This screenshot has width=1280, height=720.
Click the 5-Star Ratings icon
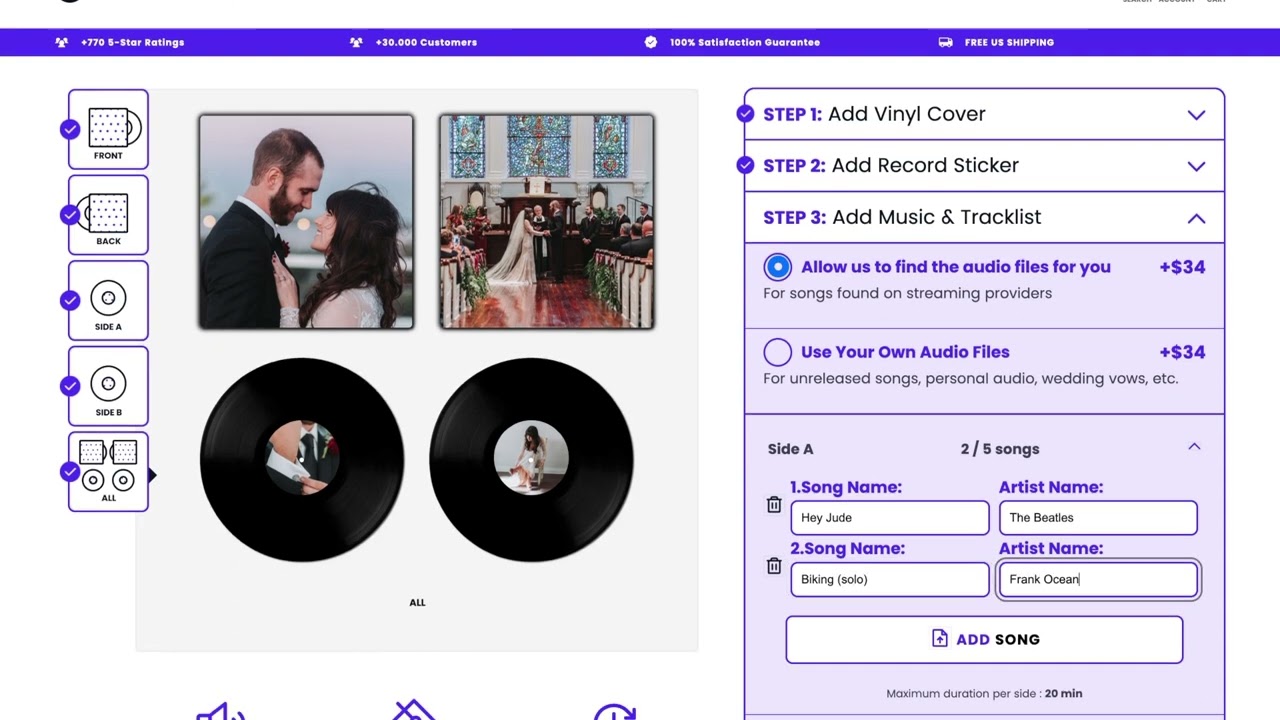(62, 42)
